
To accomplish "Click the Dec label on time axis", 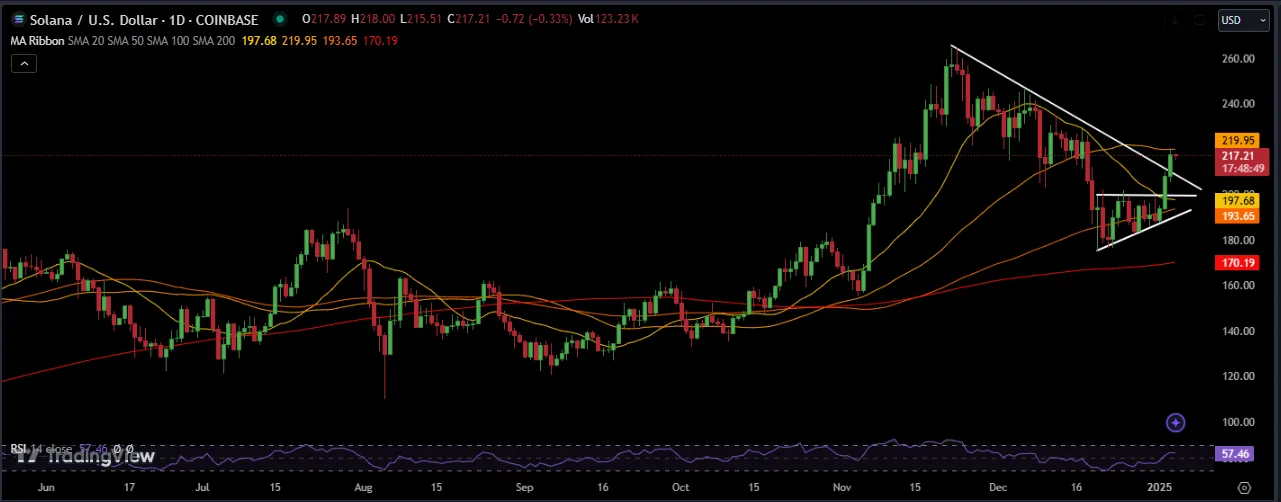I will 998,488.
